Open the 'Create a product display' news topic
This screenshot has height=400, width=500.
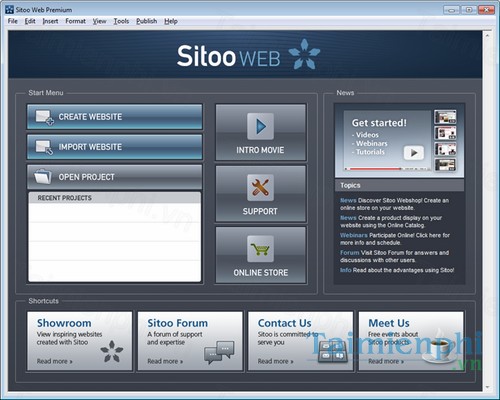pyautogui.click(x=391, y=222)
